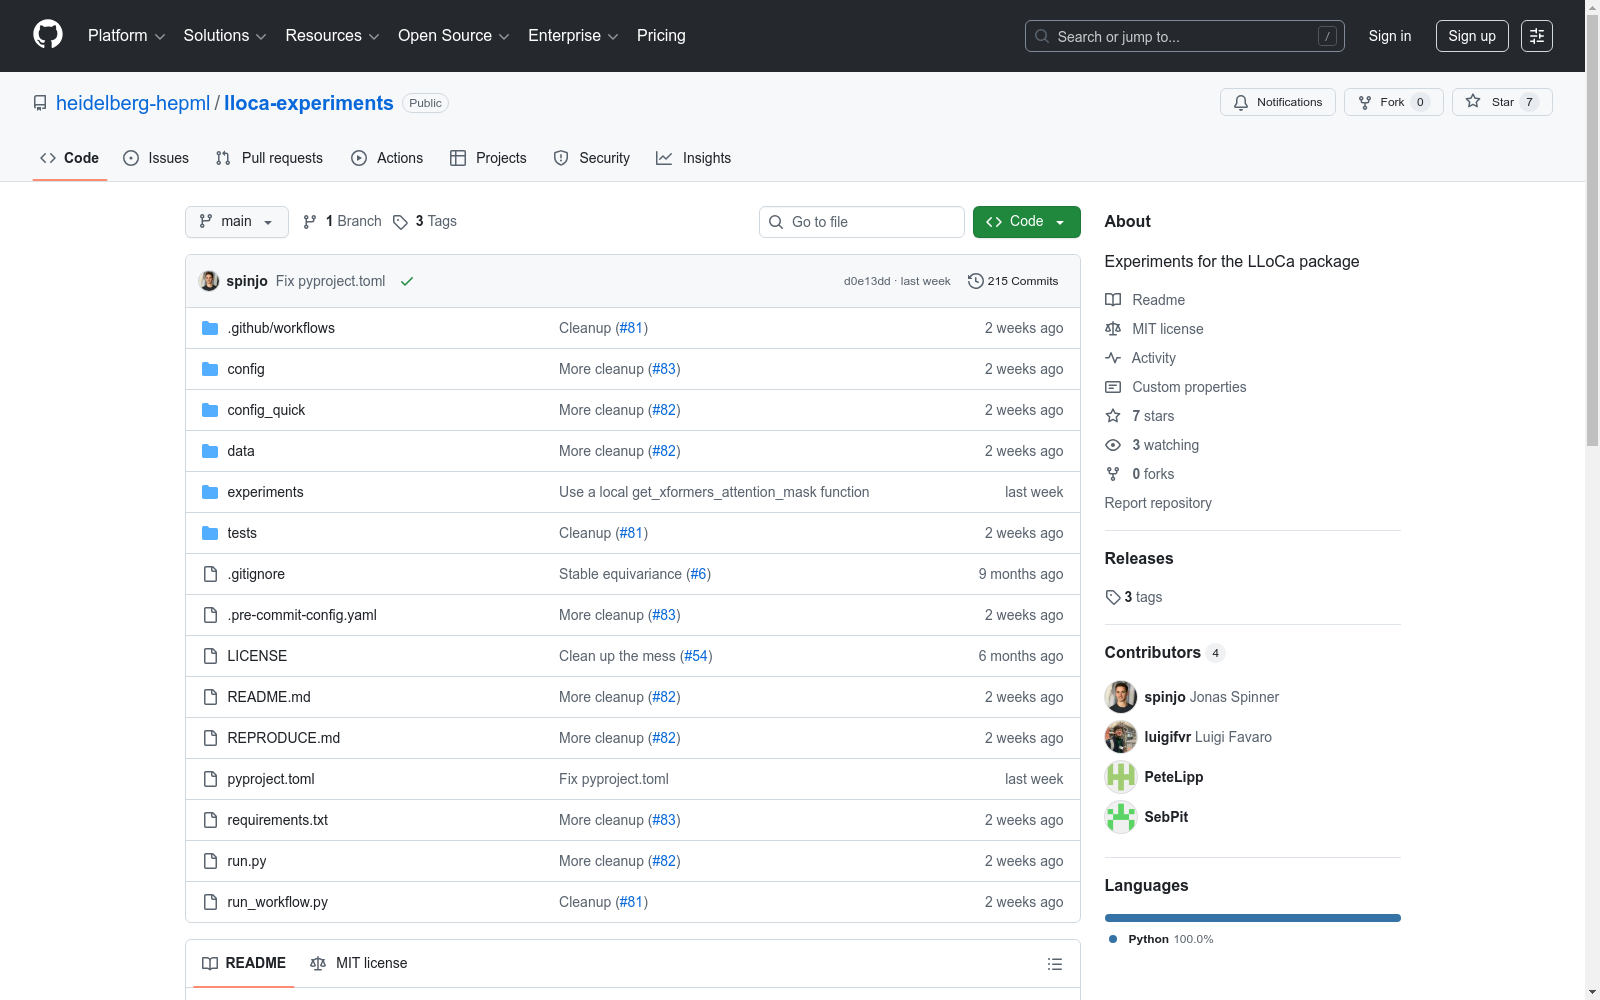Open MIT license in About sidebar
The image size is (1600, 1000).
[1154, 329]
